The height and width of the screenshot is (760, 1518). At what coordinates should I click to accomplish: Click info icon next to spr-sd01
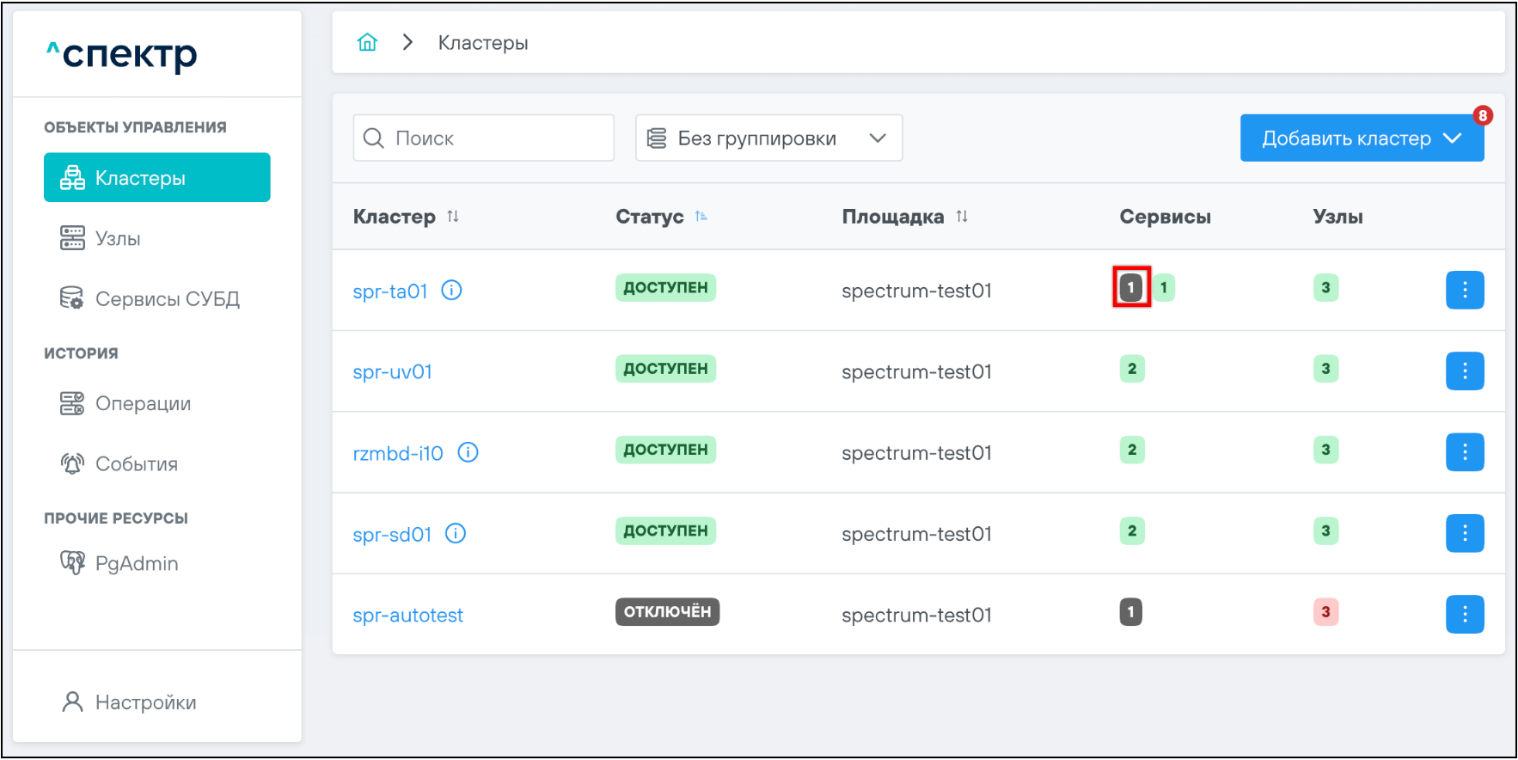(455, 534)
